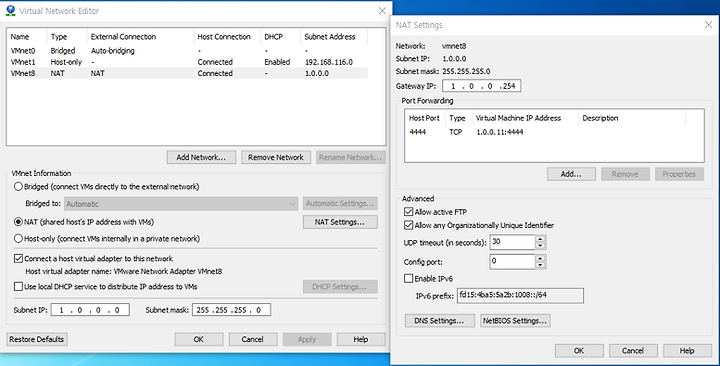Image resolution: width=720 pixels, height=366 pixels.
Task: Decrease UDP timeout with down arrow
Action: [540, 246]
